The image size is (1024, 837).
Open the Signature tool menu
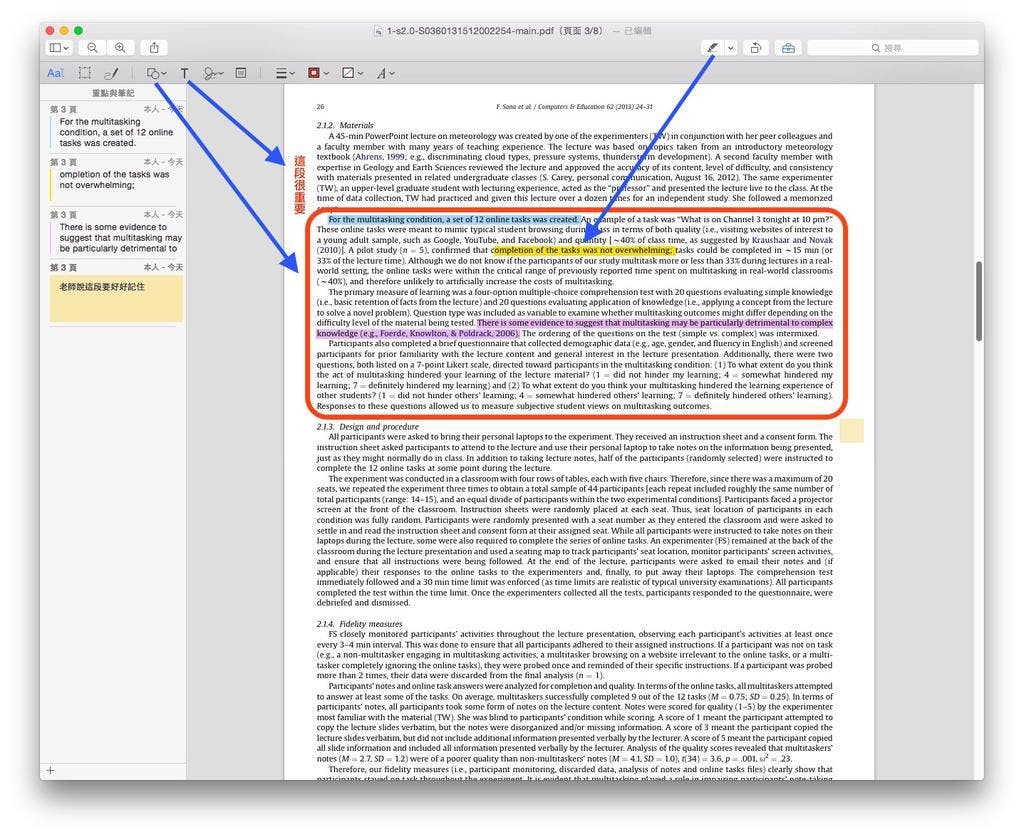pyautogui.click(x=213, y=73)
